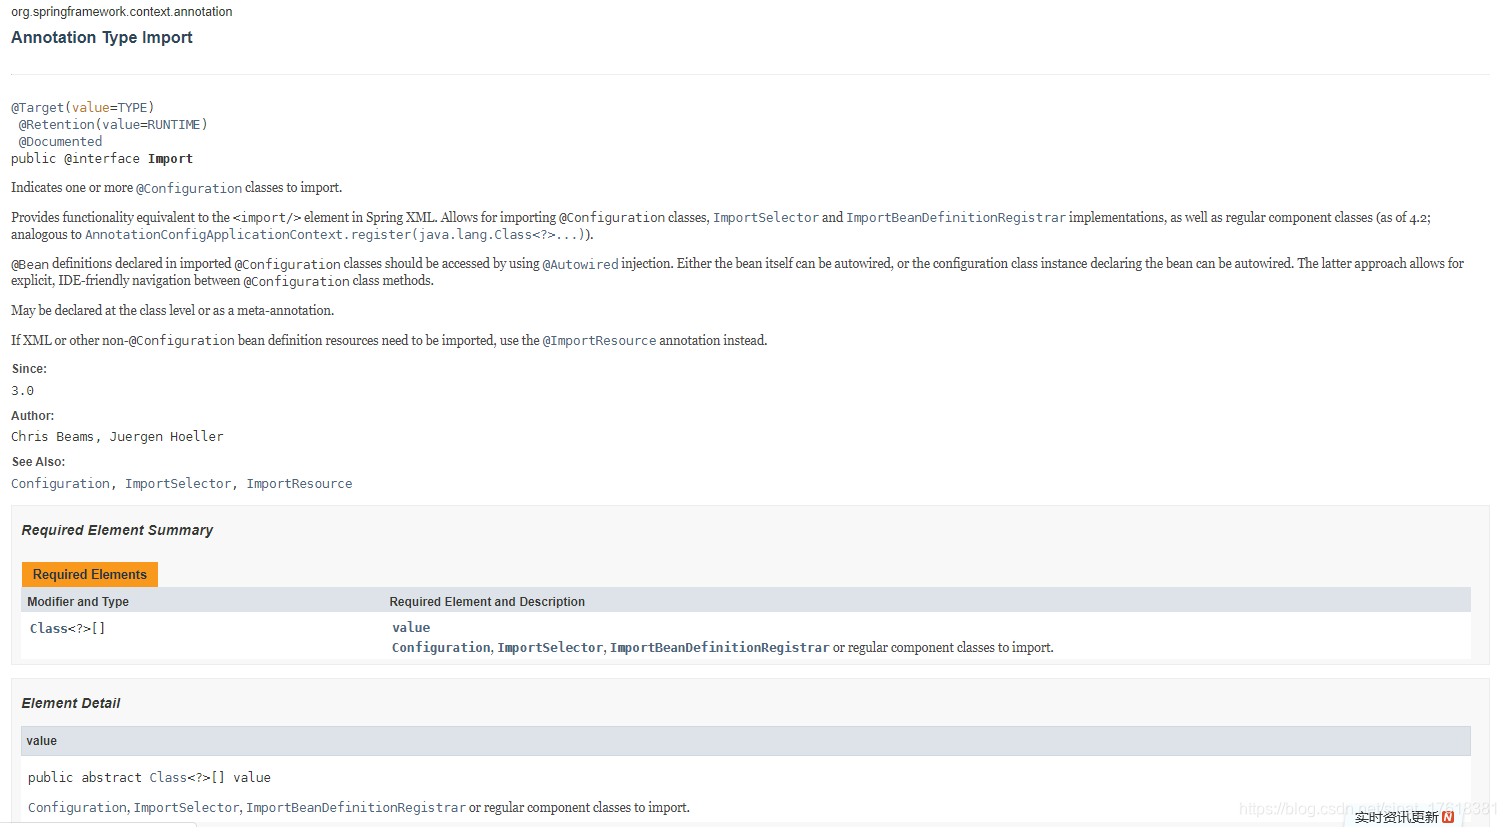
Task: Open Configuration link in Required Elements table description
Action: tap(441, 648)
